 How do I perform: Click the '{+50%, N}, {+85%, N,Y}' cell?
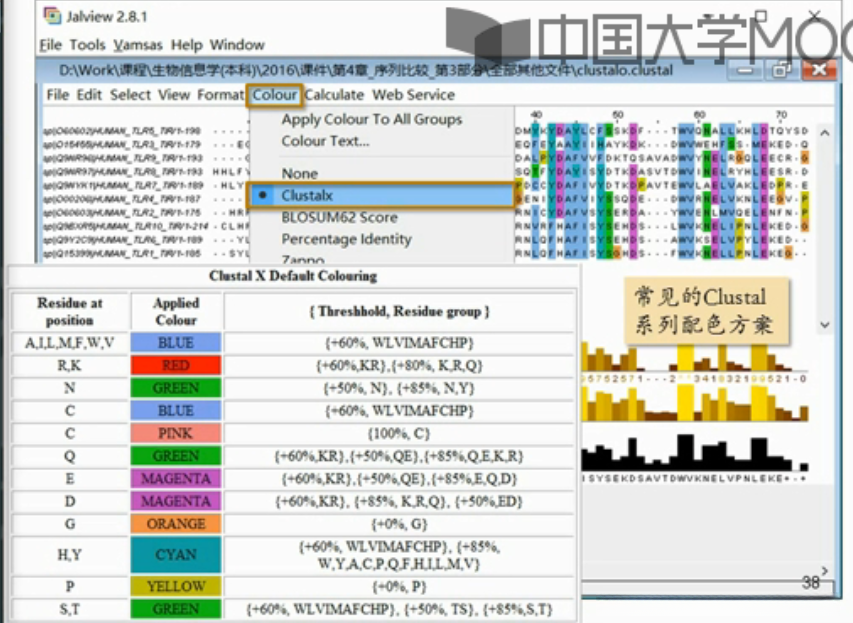(x=399, y=388)
